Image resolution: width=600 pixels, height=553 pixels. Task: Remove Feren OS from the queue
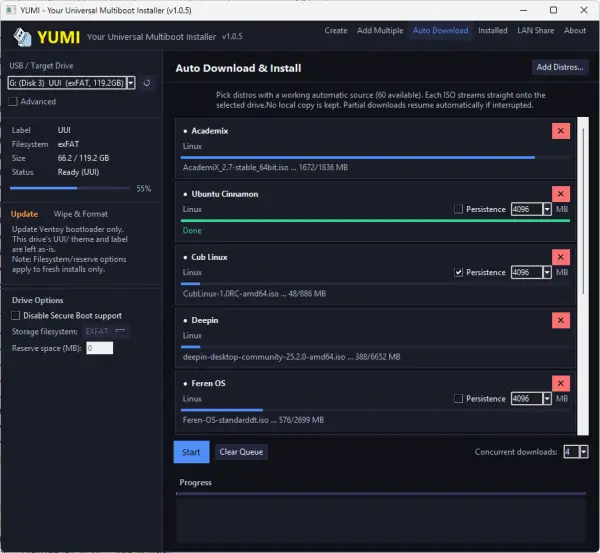pos(561,383)
